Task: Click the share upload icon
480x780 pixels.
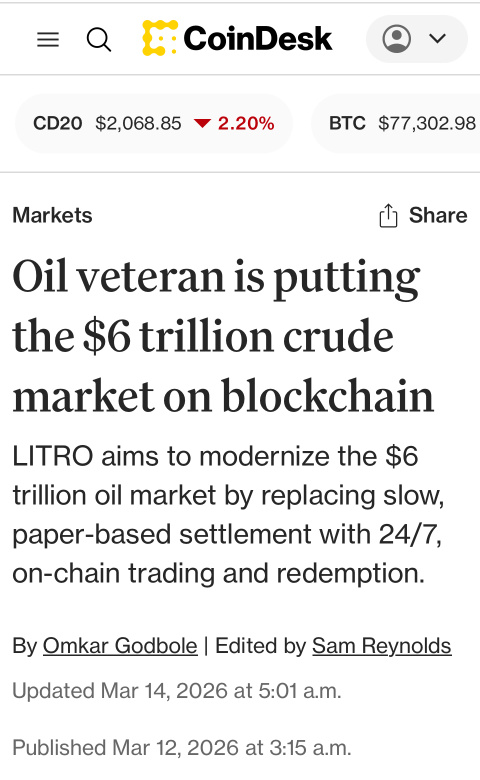Action: (x=388, y=215)
